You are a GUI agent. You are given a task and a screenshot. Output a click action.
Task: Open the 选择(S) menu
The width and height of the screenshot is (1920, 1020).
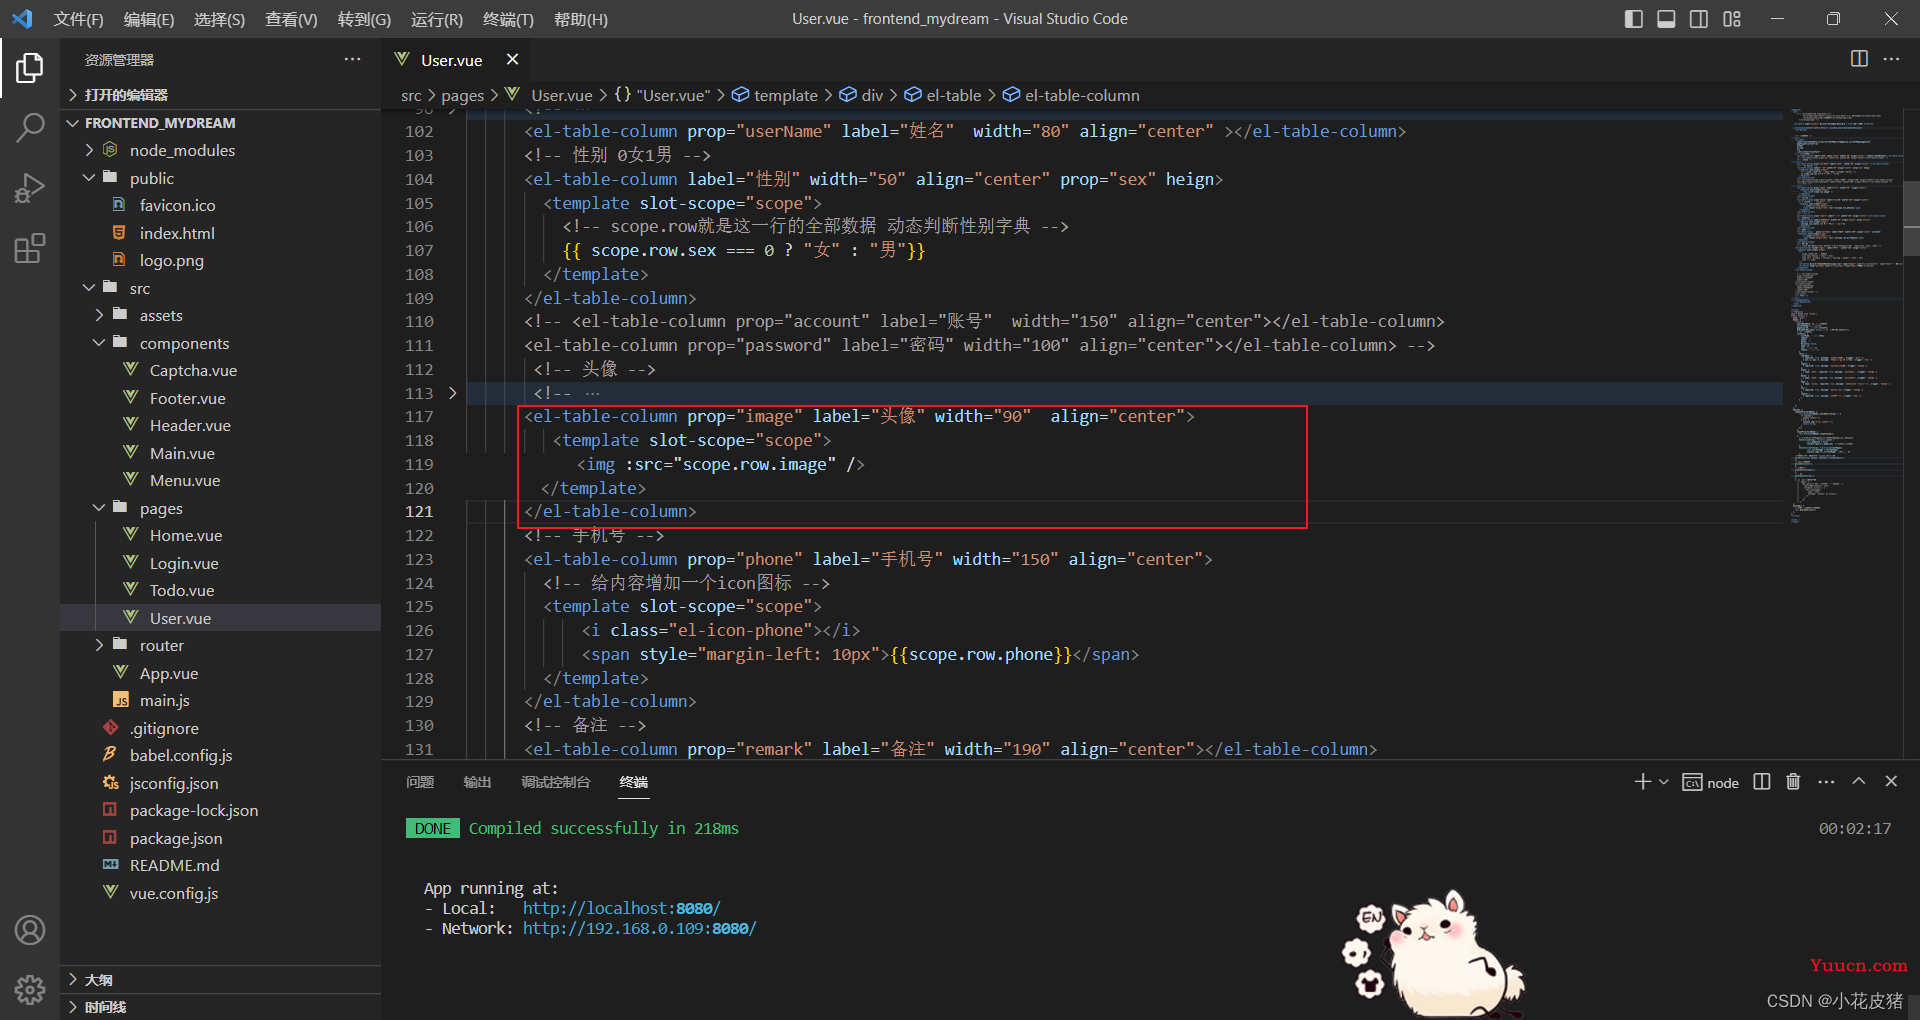[219, 19]
